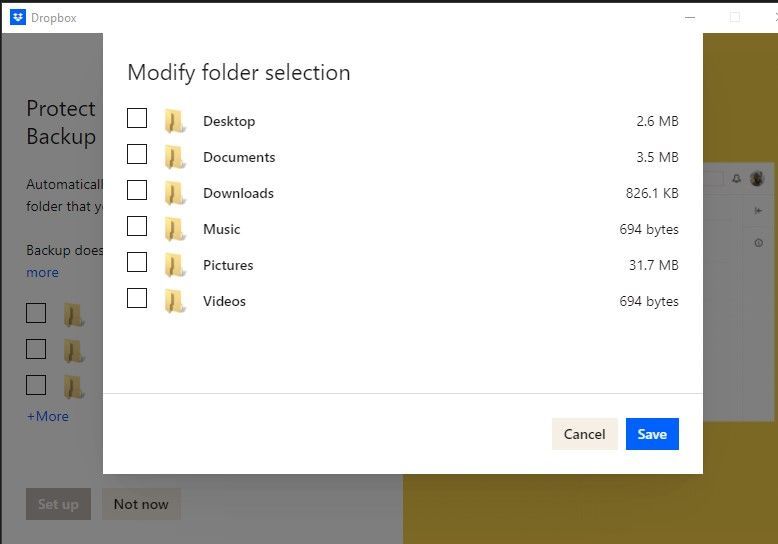Viewport: 778px width, 544px height.
Task: Click the Downloads folder icon
Action: (175, 193)
